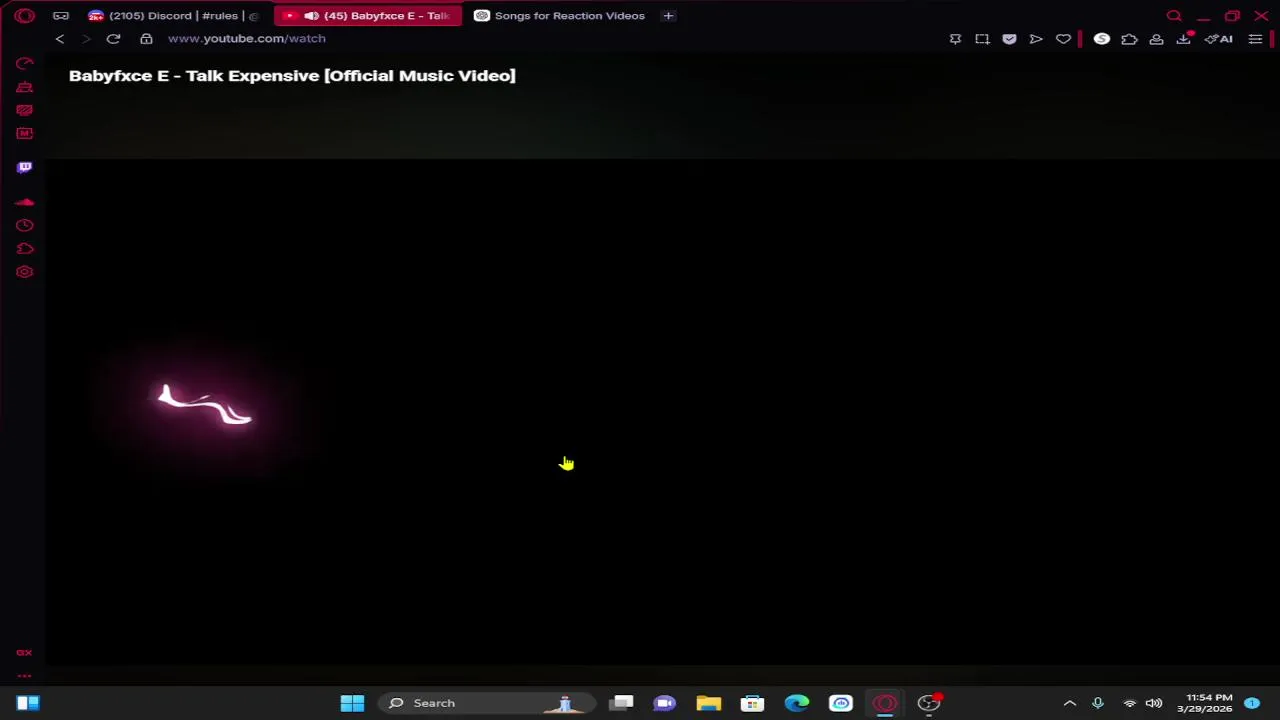Click the pin icon in address bar

955,39
